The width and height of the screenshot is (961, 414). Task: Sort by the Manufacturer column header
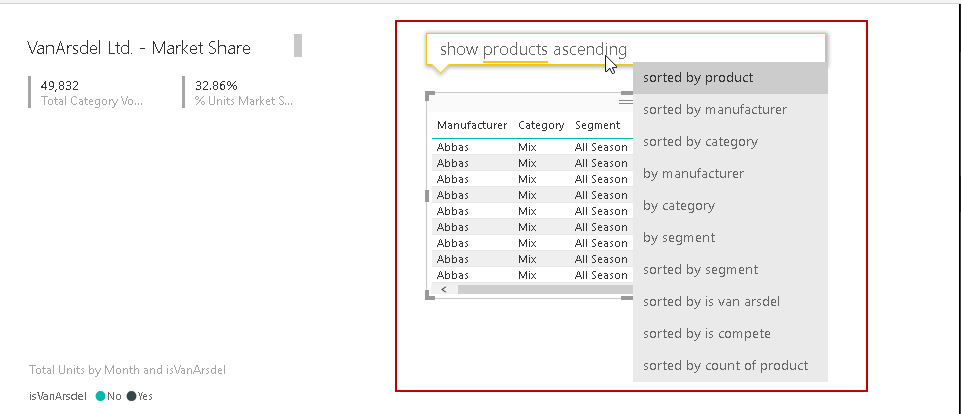[x=472, y=125]
